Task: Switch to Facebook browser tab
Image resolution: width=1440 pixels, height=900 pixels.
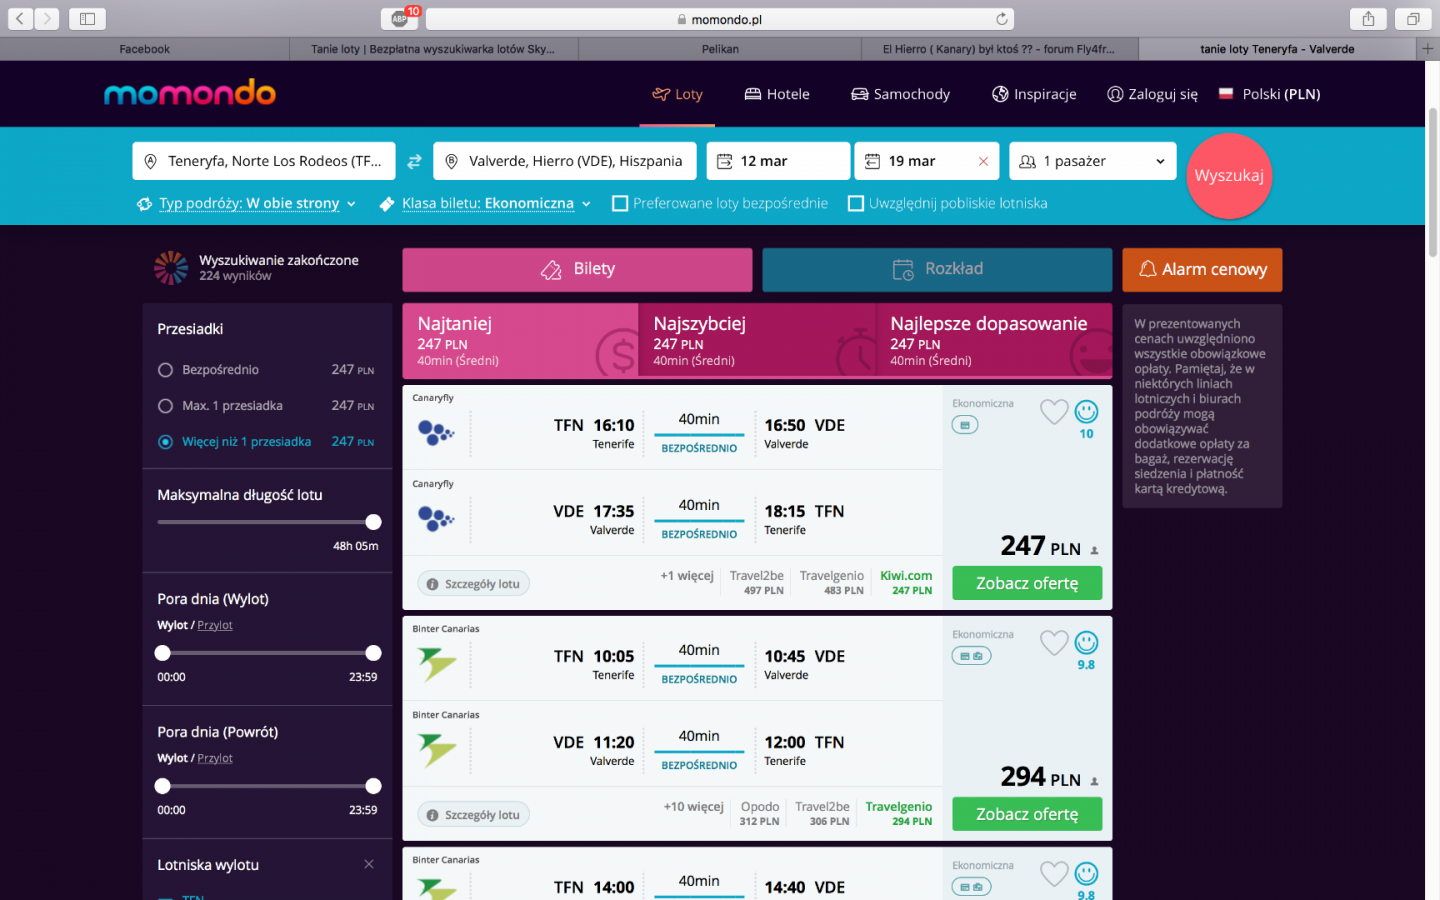Action: point(144,48)
